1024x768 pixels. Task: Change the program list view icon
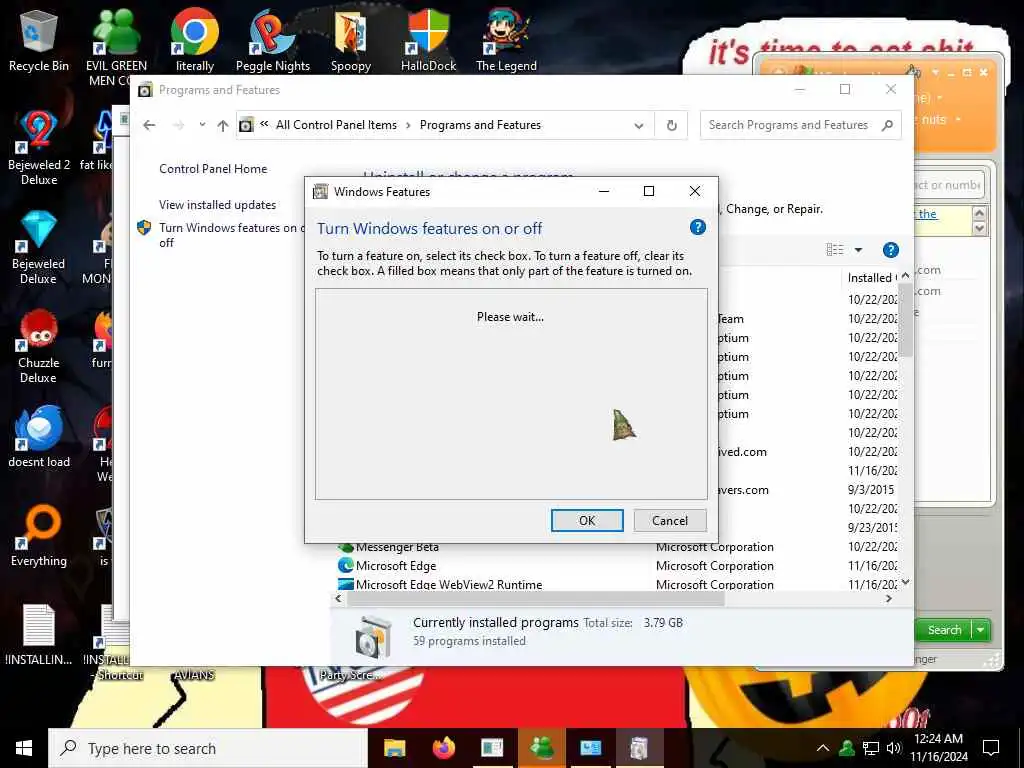[835, 249]
